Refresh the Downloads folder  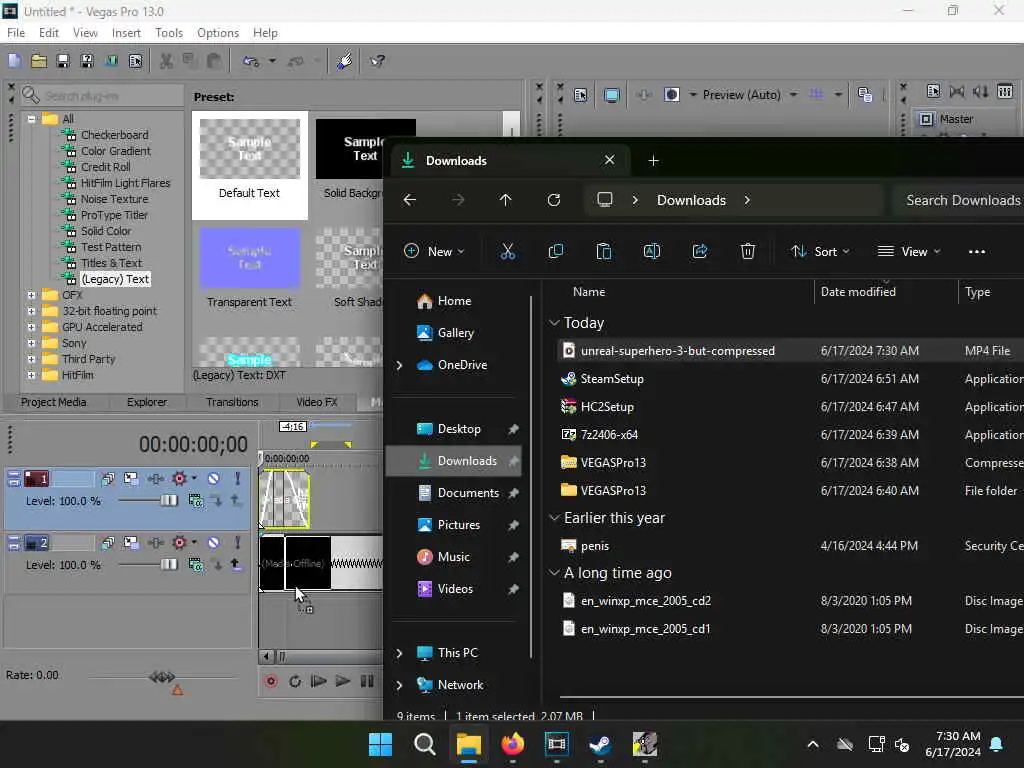pos(554,200)
